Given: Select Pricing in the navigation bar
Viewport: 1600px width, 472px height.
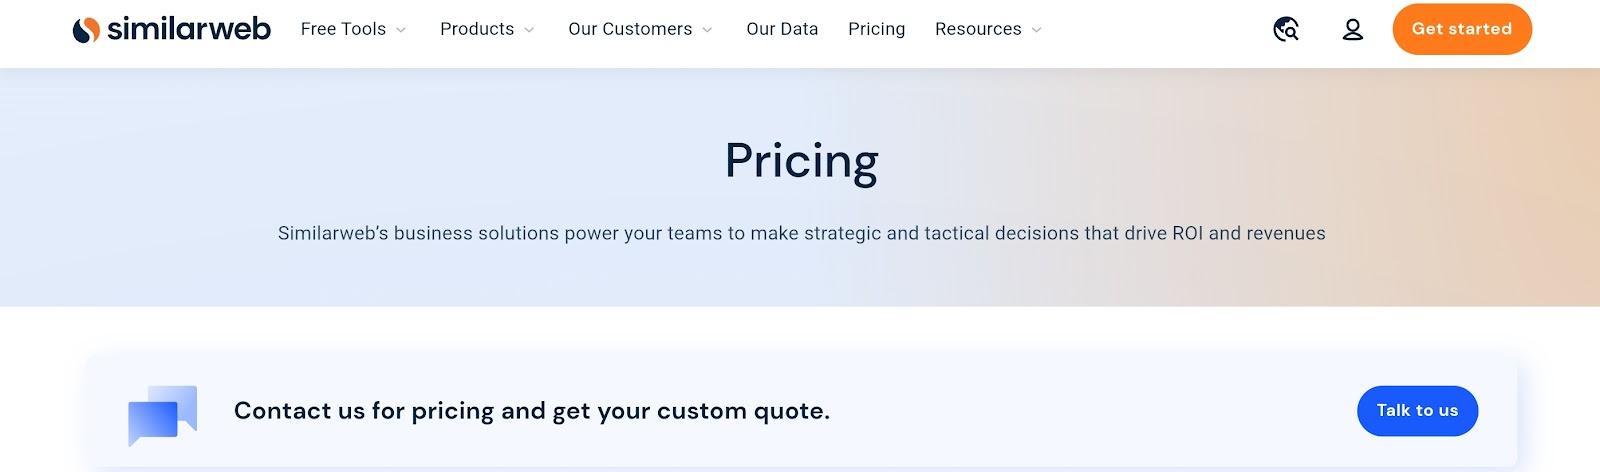Looking at the screenshot, I should pos(876,29).
